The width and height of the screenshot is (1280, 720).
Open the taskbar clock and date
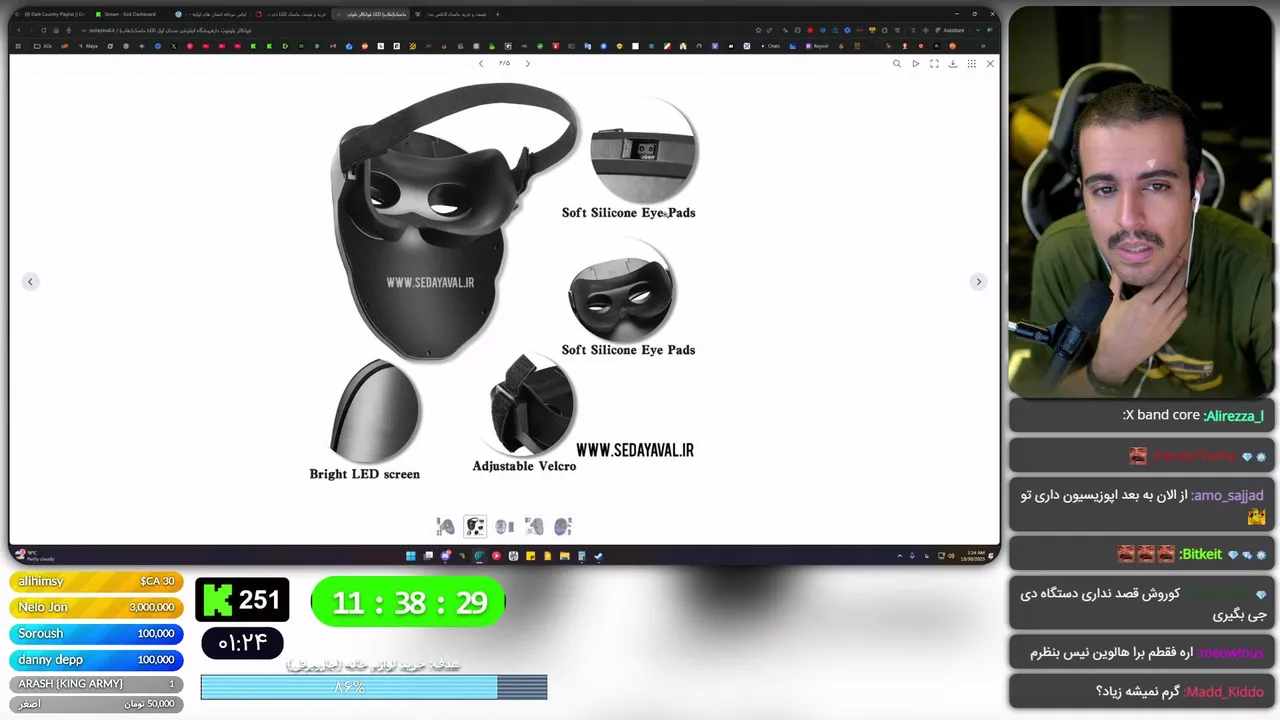974,556
